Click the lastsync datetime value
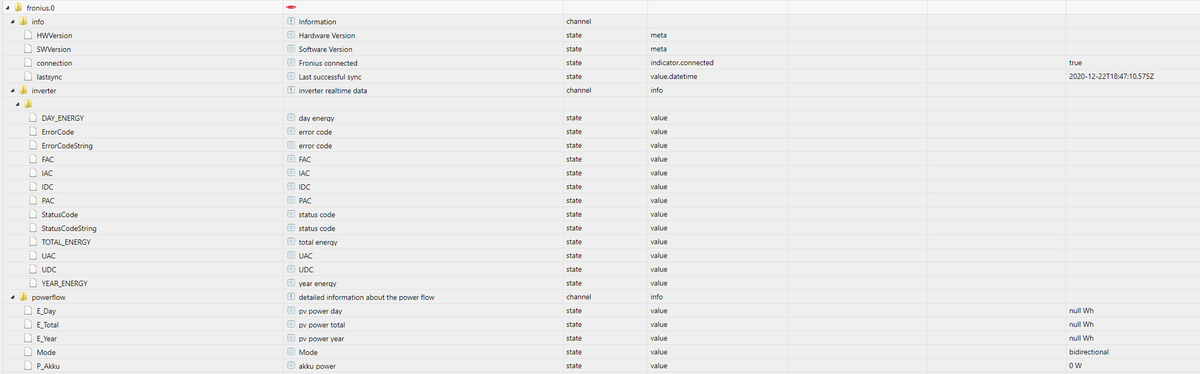The height and width of the screenshot is (374, 1200). click(x=1111, y=76)
